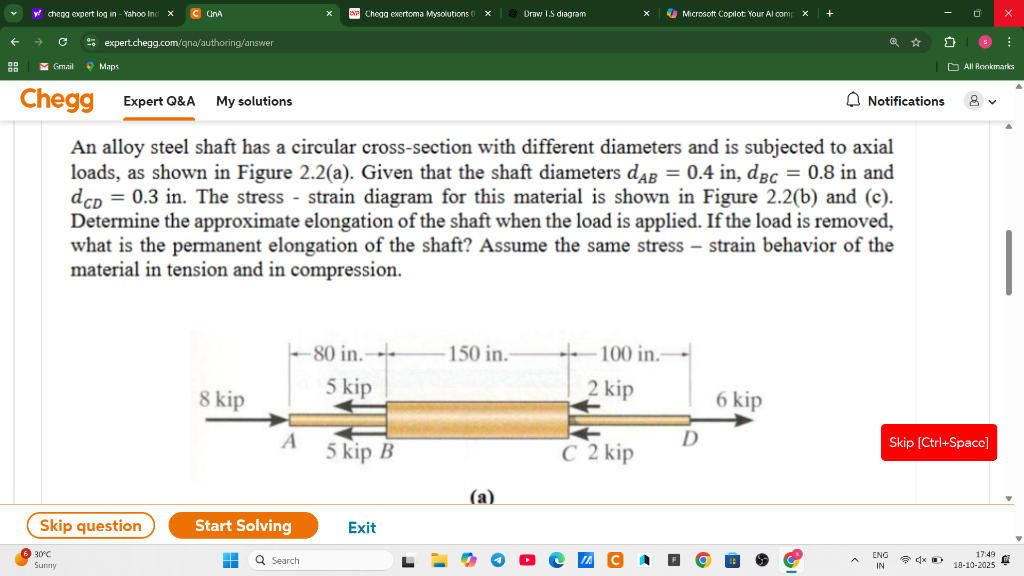The image size is (1024, 576).
Task: Open YouTube from the taskbar
Action: tap(527, 560)
